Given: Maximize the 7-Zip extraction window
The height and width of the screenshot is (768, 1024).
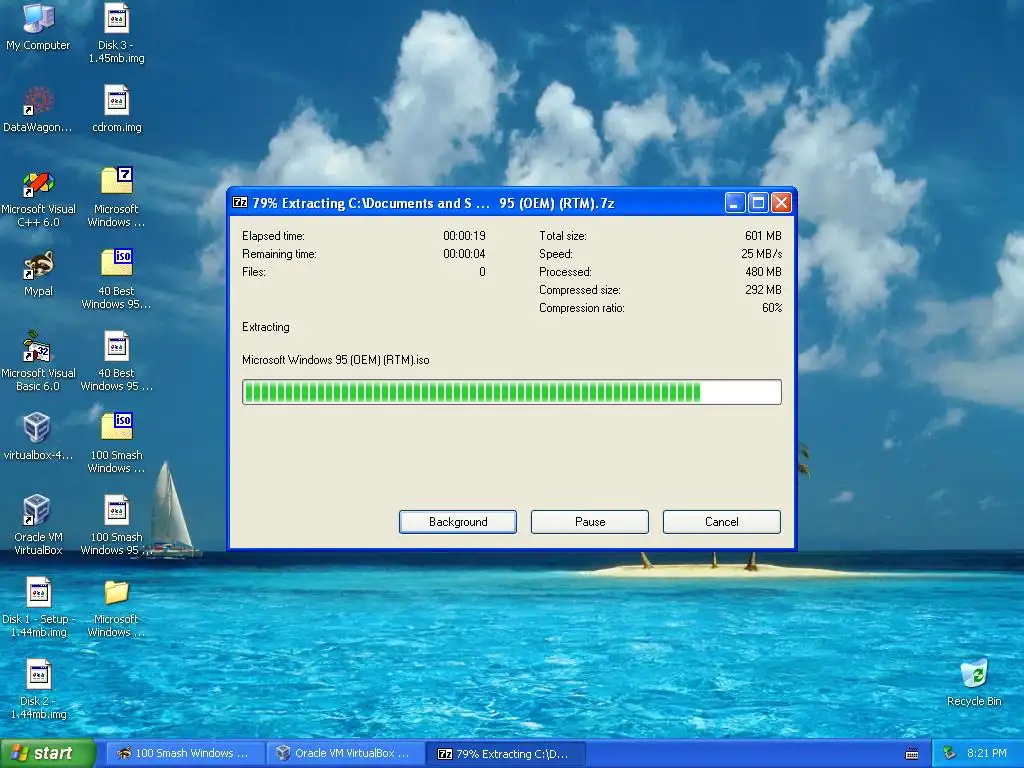Looking at the screenshot, I should 758,203.
